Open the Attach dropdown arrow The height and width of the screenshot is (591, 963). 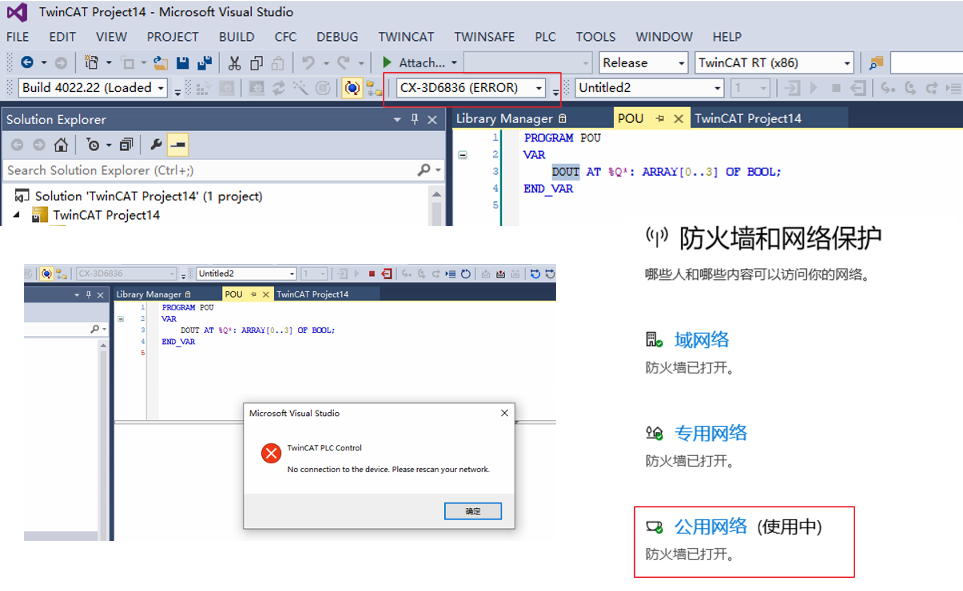[x=454, y=63]
